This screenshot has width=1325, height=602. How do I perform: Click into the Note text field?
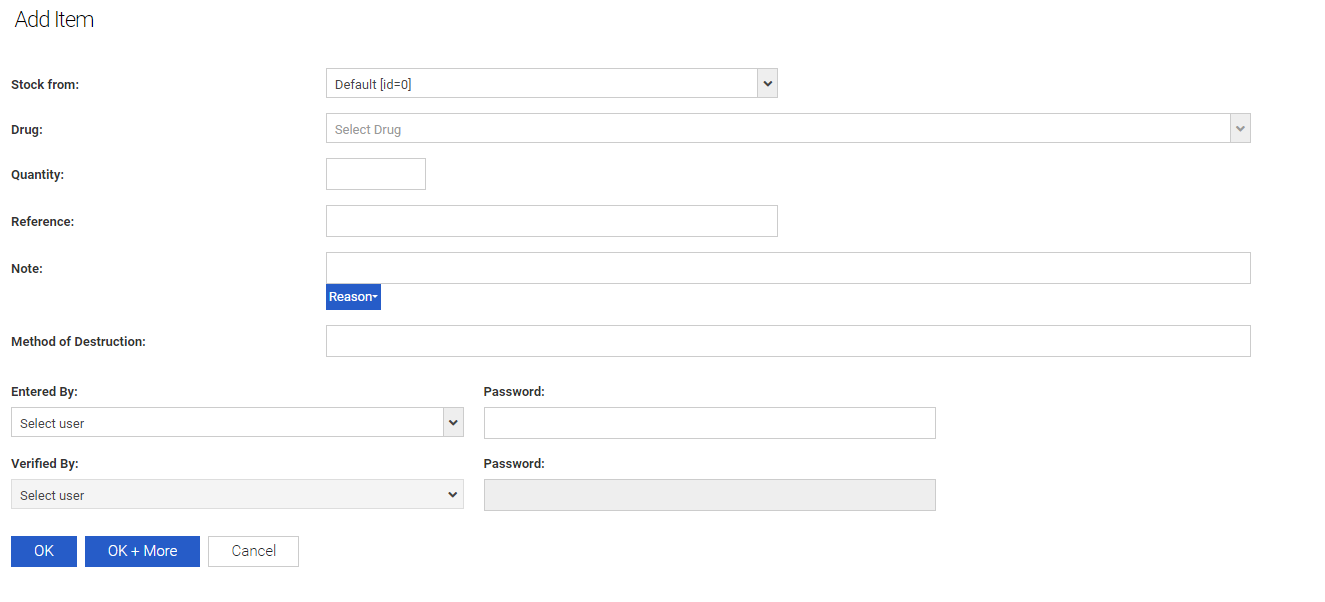[x=787, y=268]
